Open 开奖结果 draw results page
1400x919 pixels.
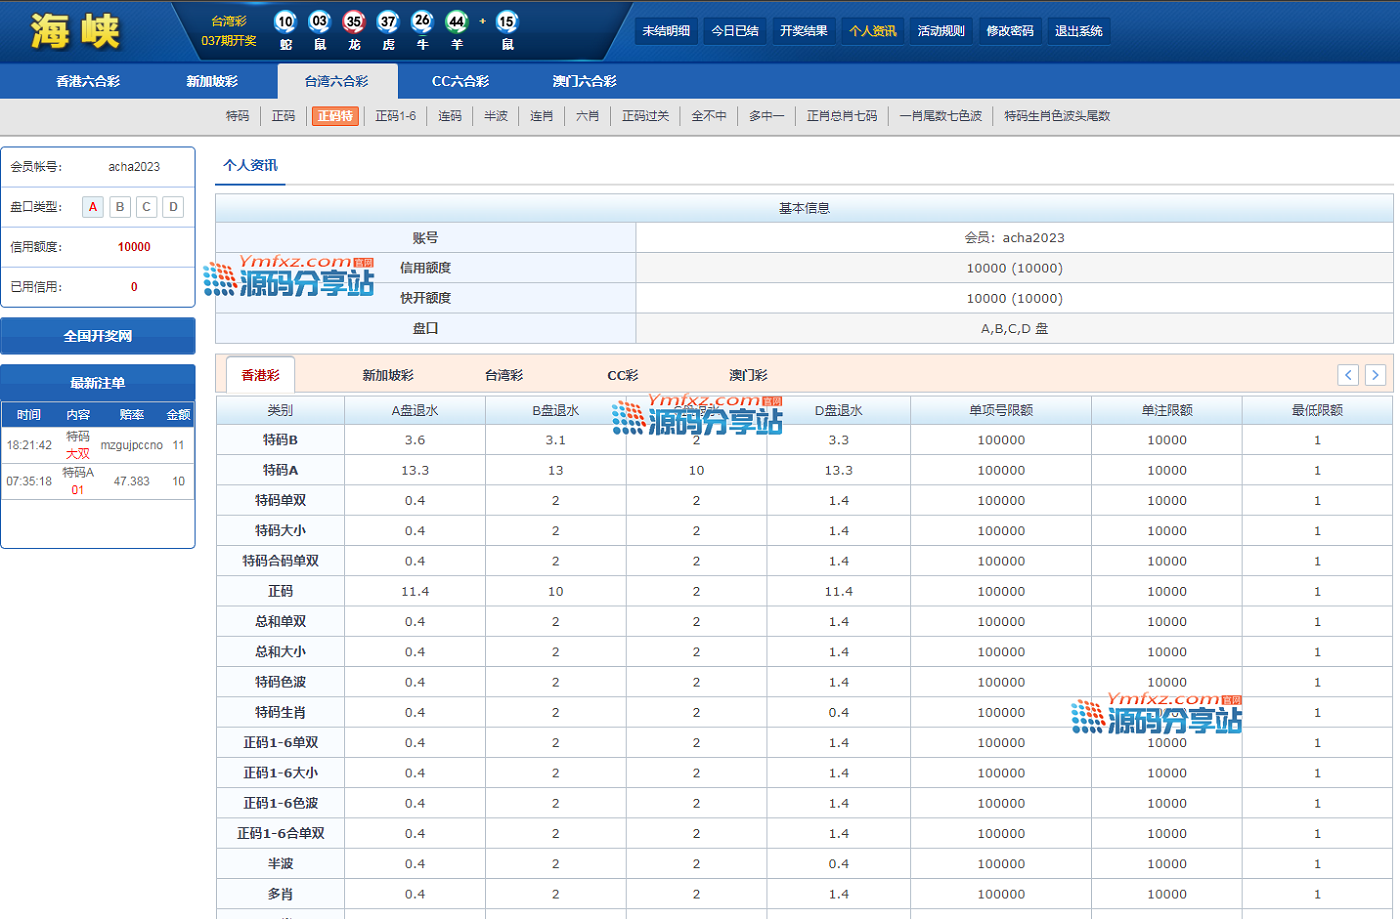pos(803,31)
